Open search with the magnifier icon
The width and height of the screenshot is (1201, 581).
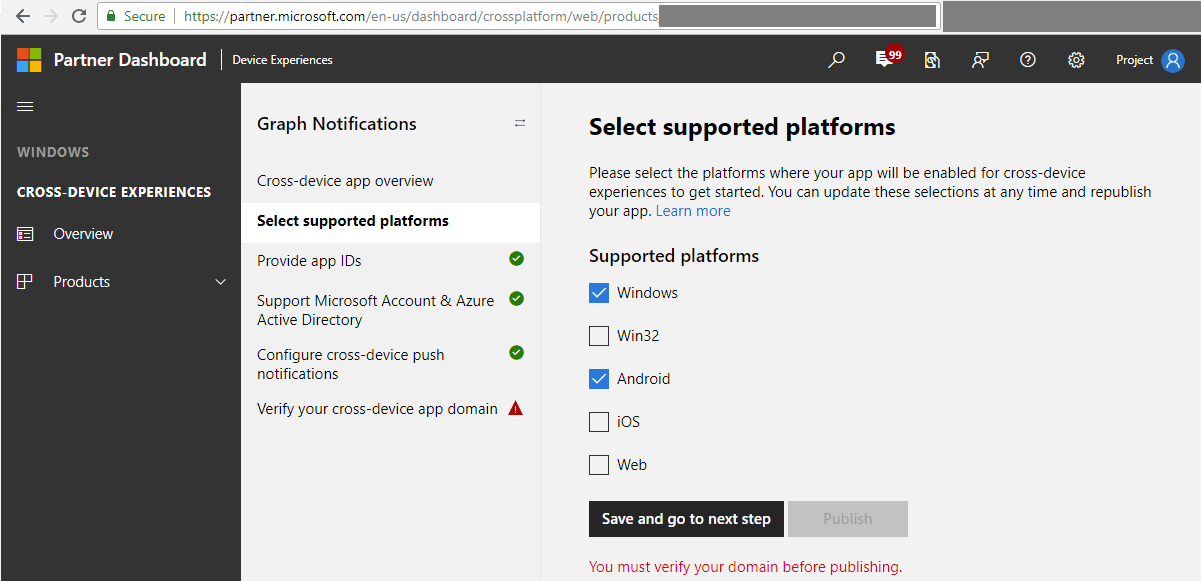(x=836, y=60)
